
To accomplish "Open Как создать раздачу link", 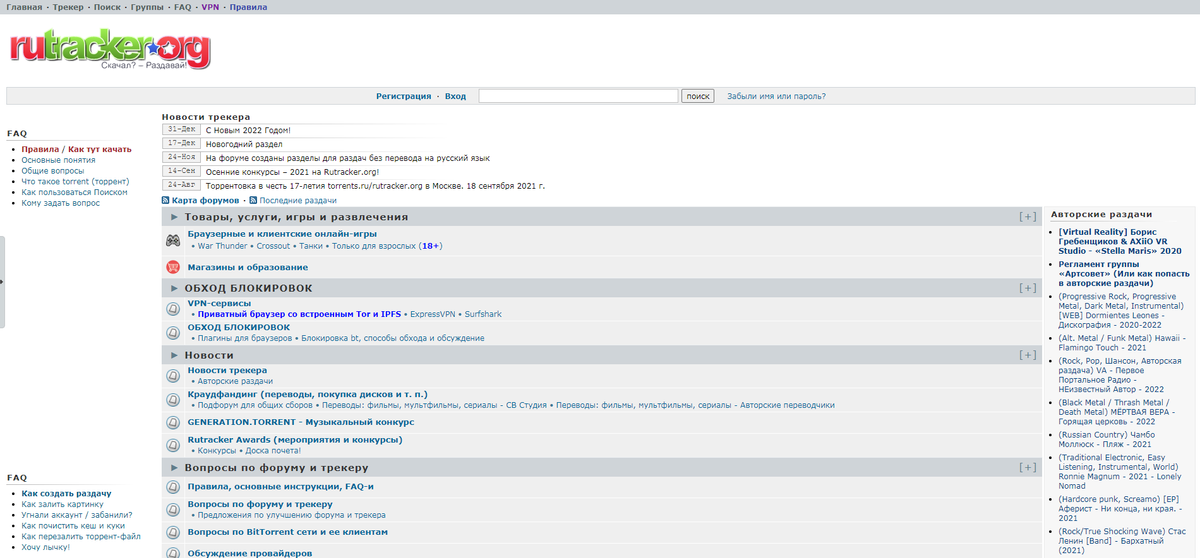I will pyautogui.click(x=66, y=493).
